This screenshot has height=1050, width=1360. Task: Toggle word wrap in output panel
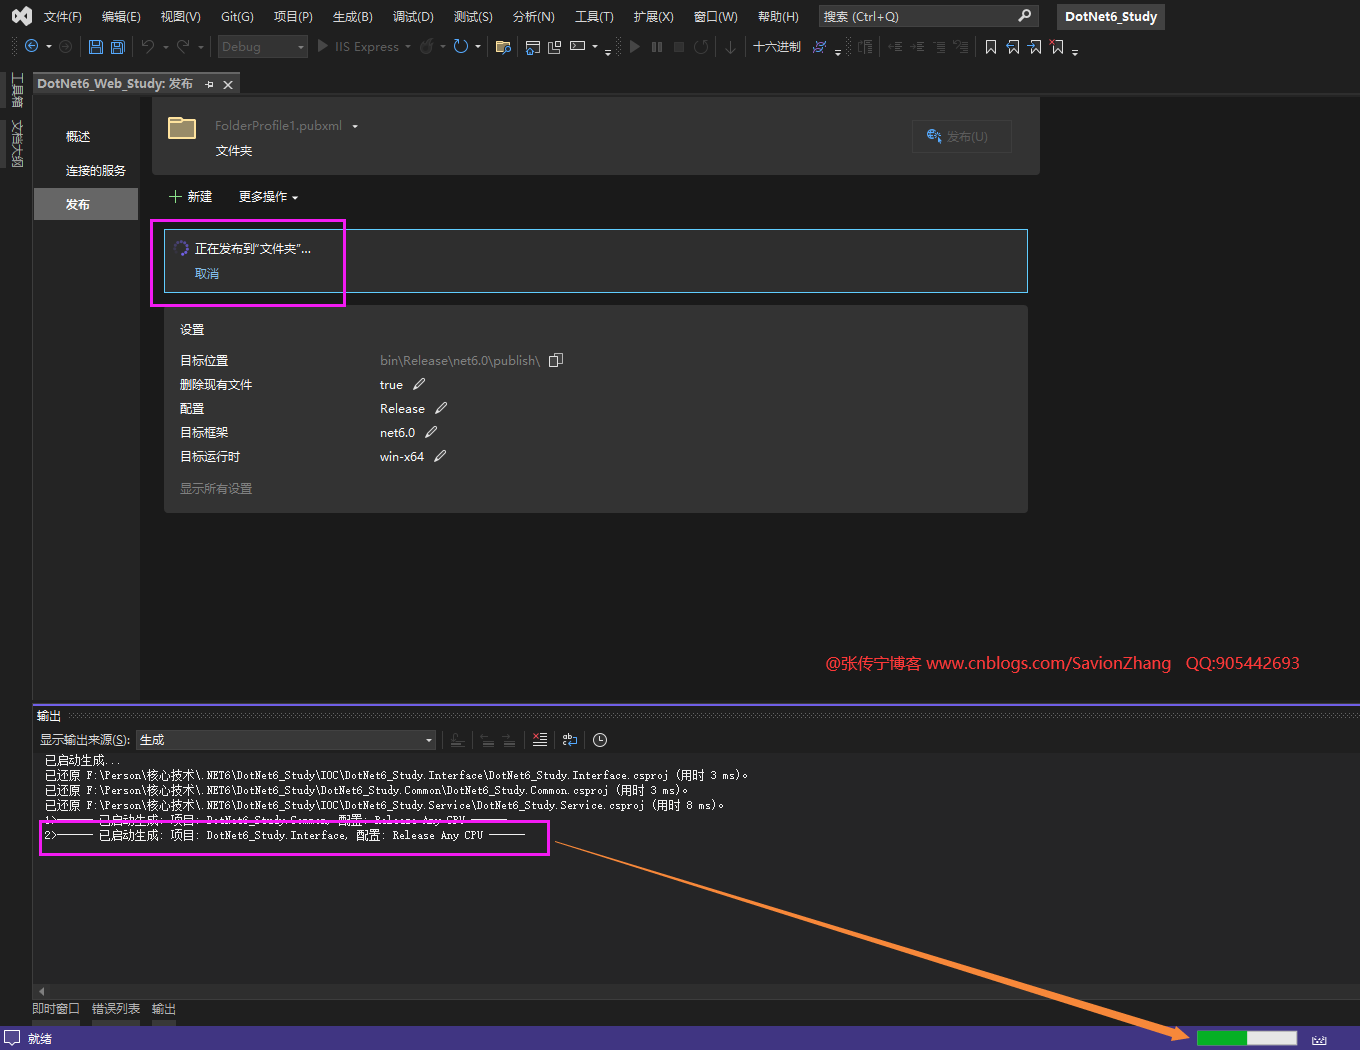coord(570,740)
